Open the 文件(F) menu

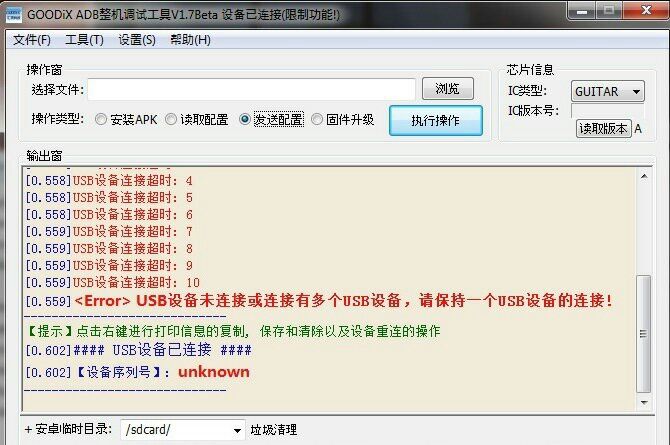(32, 40)
